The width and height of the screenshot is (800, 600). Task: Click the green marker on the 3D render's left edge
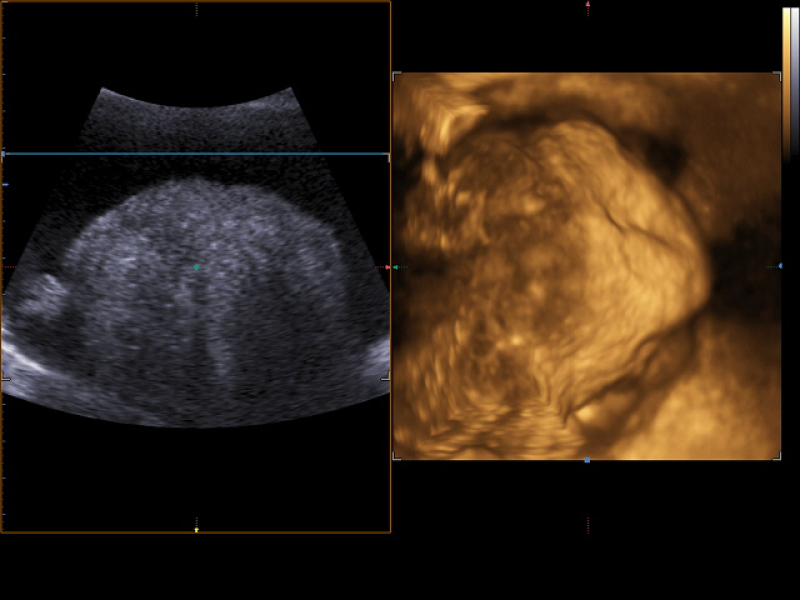tap(395, 267)
